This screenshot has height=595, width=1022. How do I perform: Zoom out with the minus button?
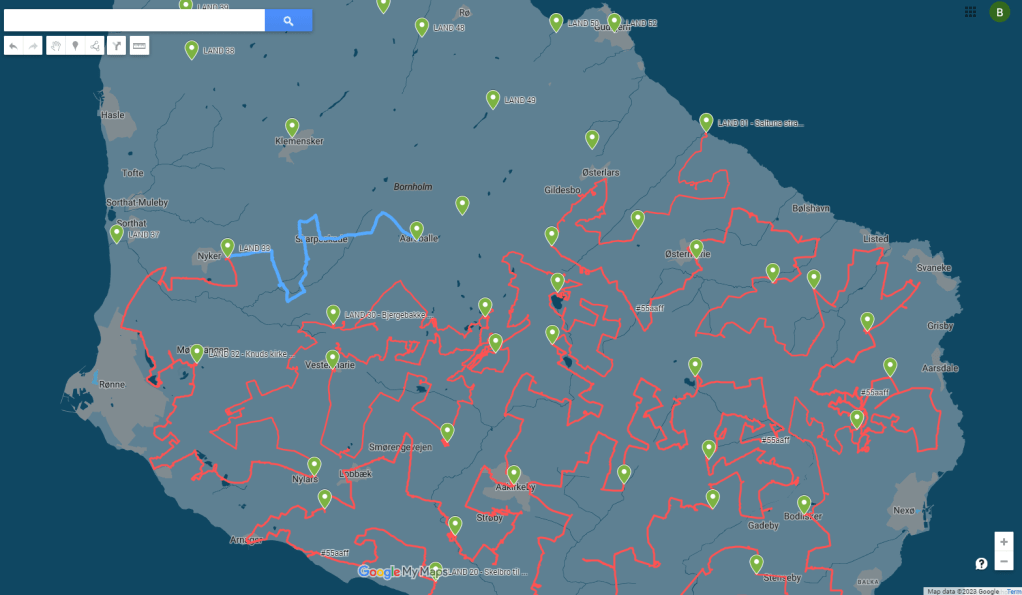click(x=1003, y=561)
